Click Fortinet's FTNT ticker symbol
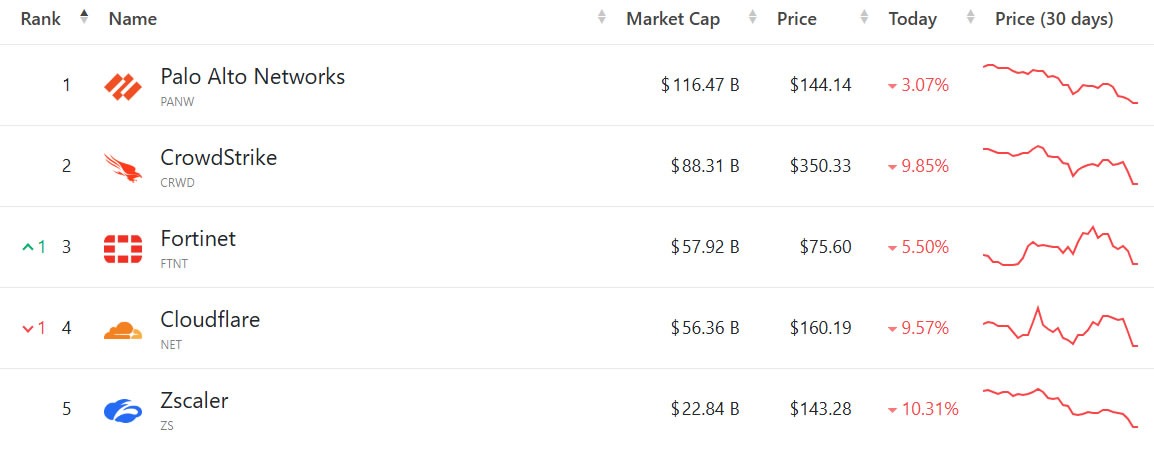Screen dimensions: 1154x449 pos(174,264)
